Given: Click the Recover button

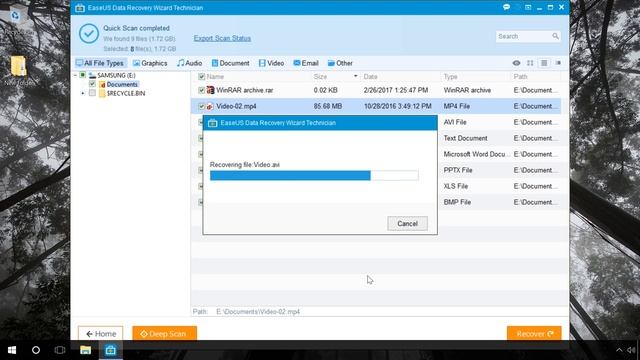Looking at the screenshot, I should 534,333.
